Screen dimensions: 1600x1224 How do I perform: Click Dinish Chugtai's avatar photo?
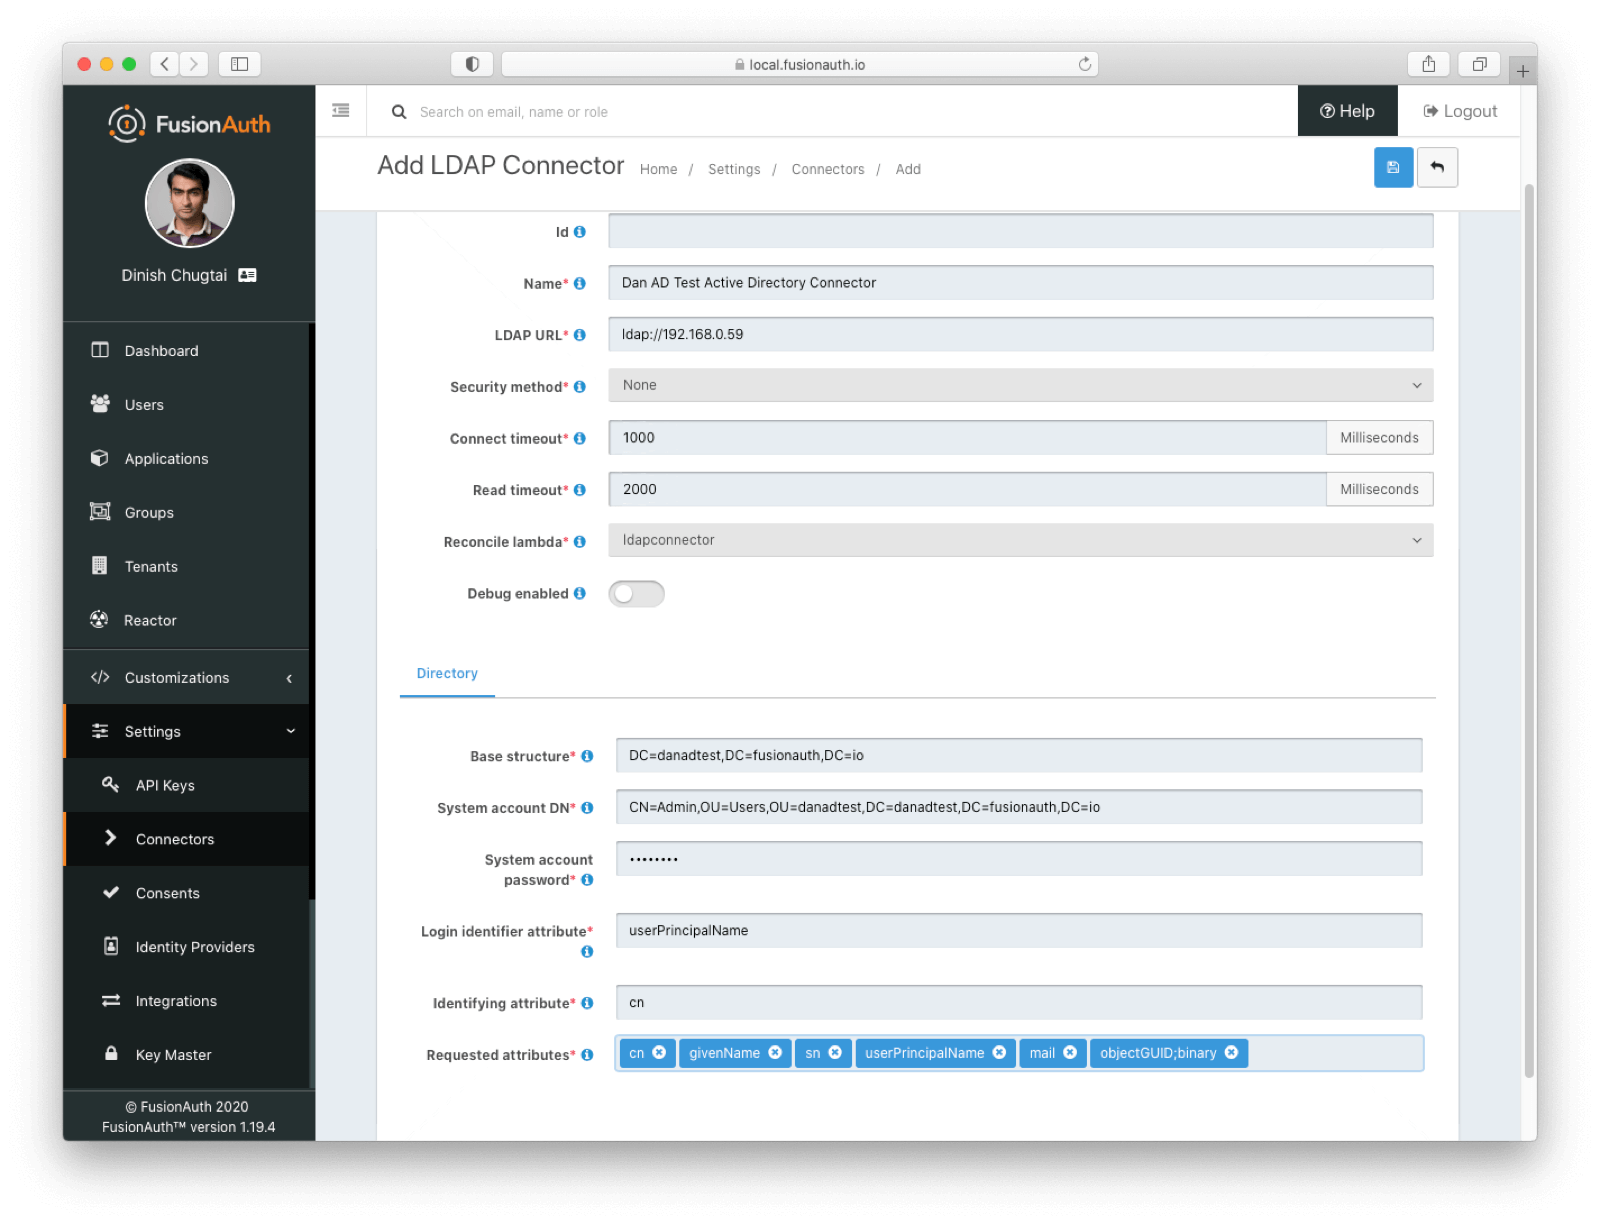click(190, 203)
